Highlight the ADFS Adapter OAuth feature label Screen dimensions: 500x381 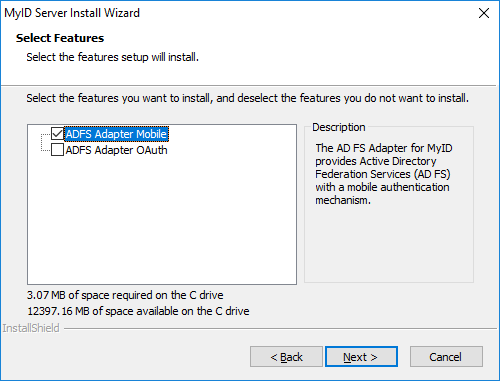tap(116, 150)
